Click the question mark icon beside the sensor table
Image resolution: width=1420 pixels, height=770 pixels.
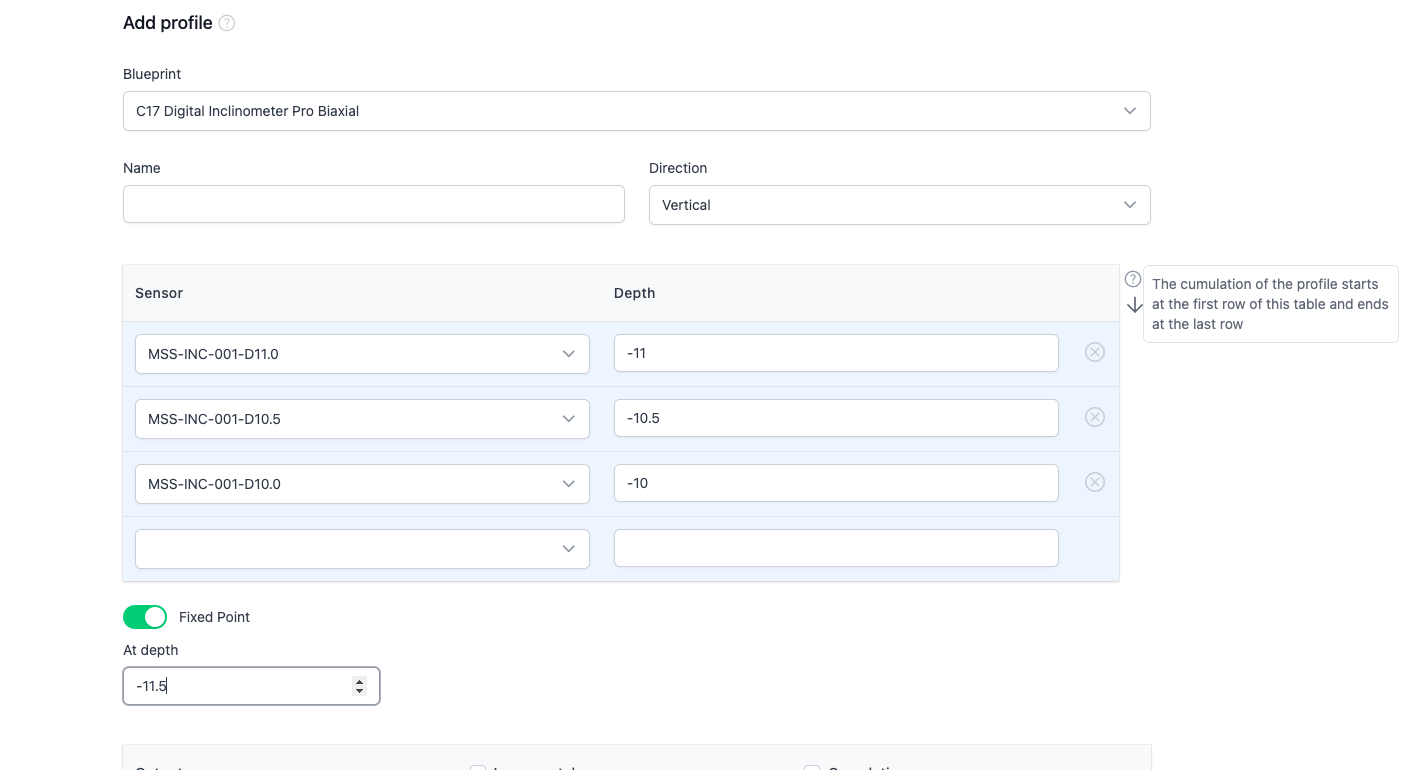point(1132,279)
